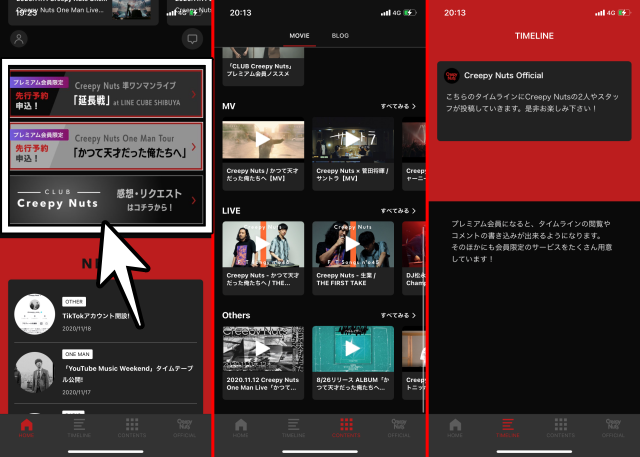Image resolution: width=640 pixels, height=457 pixels.
Task: Expand Others section with すべてみる
Action: [398, 315]
